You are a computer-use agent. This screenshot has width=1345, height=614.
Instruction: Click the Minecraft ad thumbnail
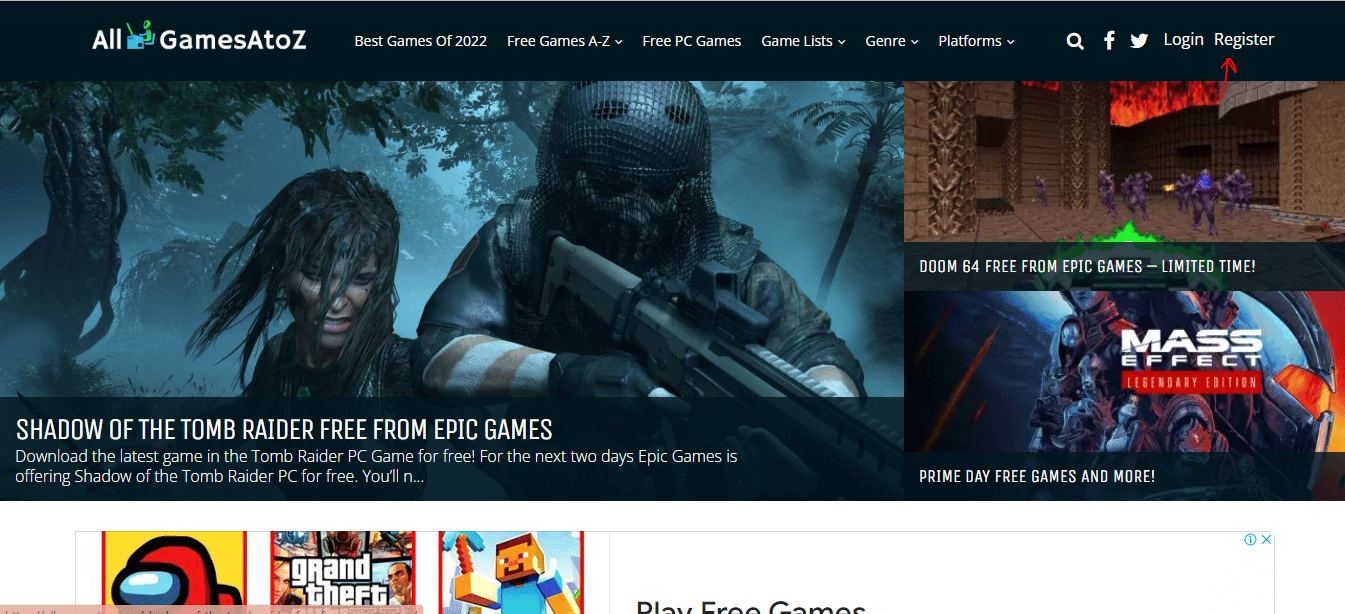click(511, 572)
